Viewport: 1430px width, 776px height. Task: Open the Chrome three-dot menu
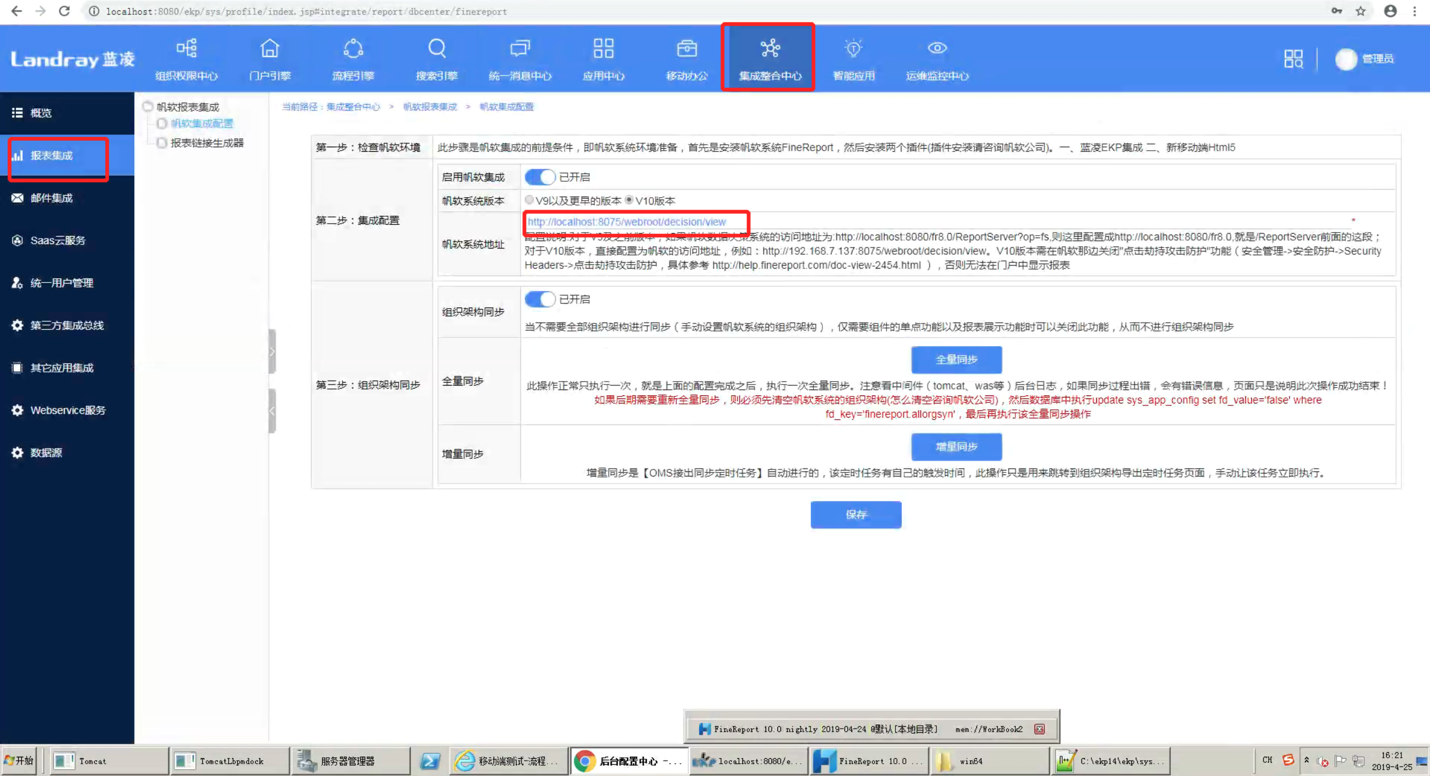click(1414, 11)
